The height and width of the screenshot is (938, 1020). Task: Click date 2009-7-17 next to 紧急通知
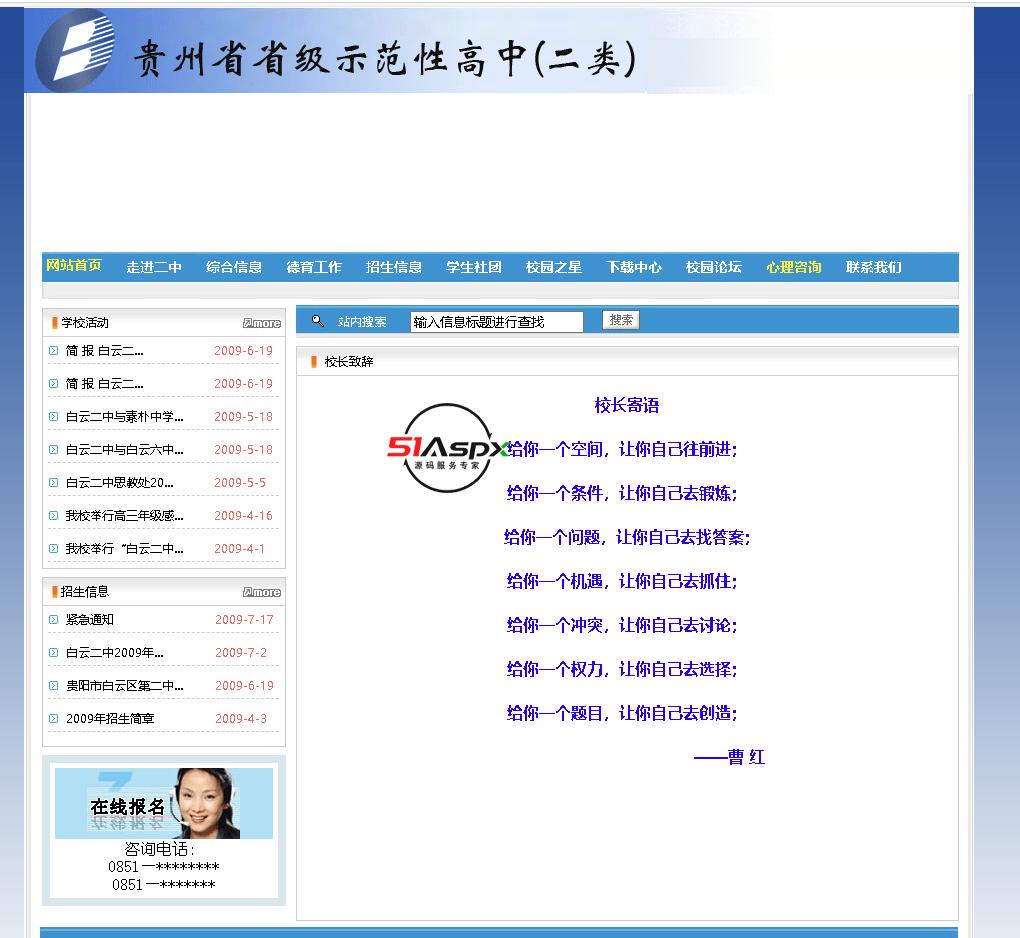click(245, 619)
